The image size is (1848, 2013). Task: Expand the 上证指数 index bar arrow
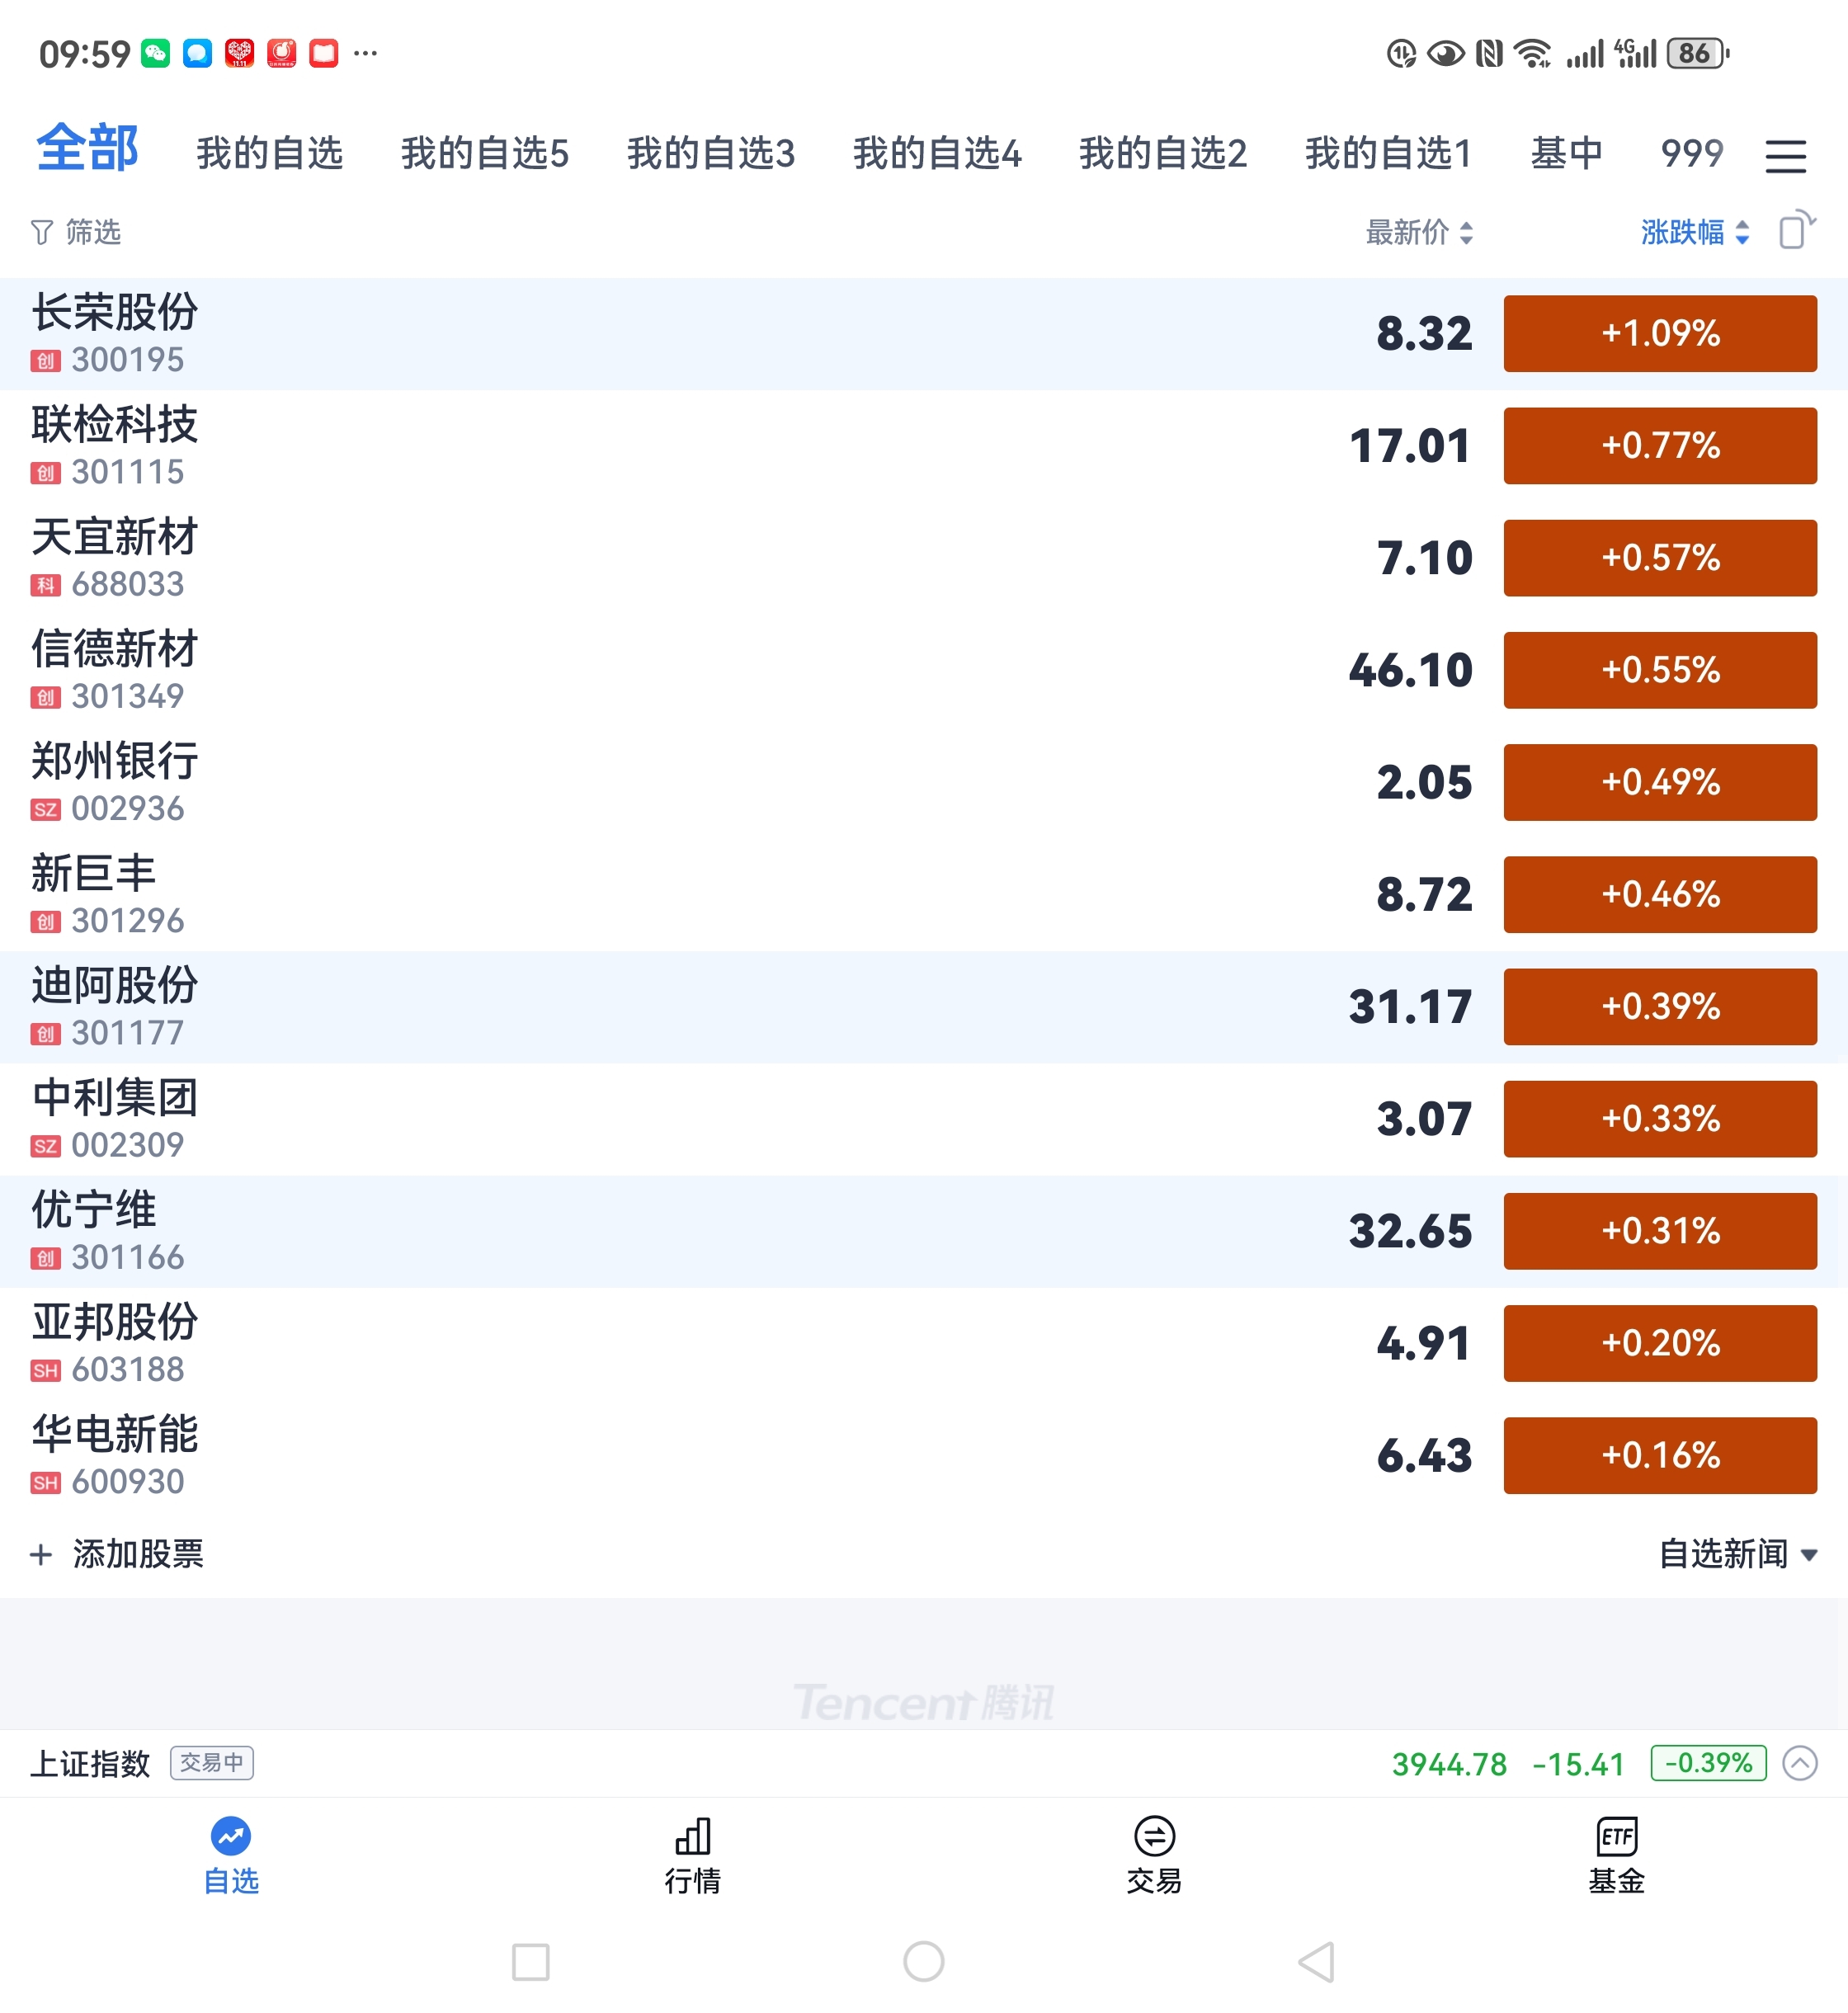1800,1763
